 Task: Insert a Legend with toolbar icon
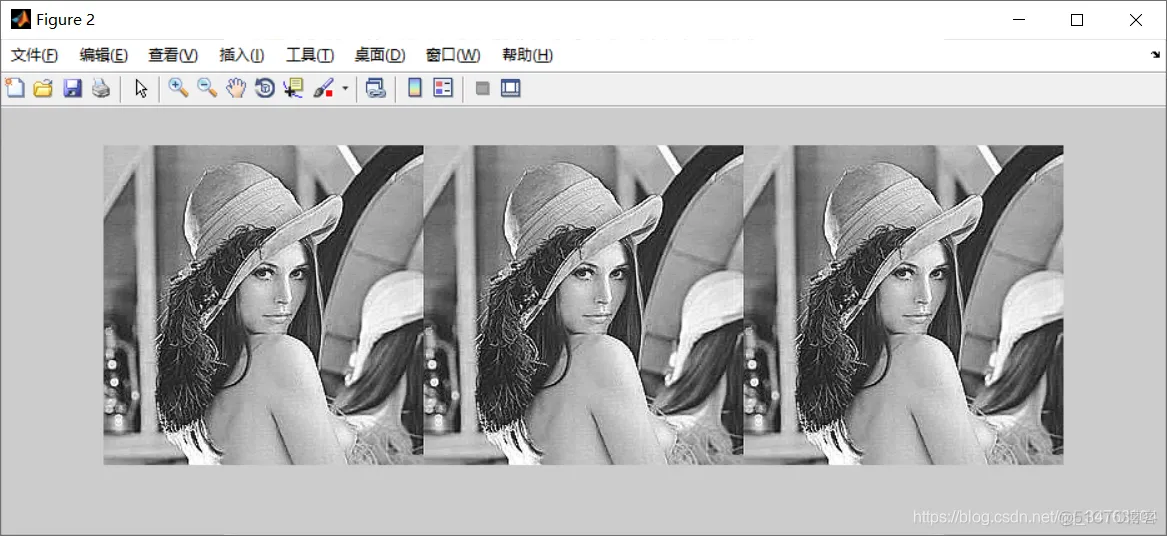pos(443,89)
